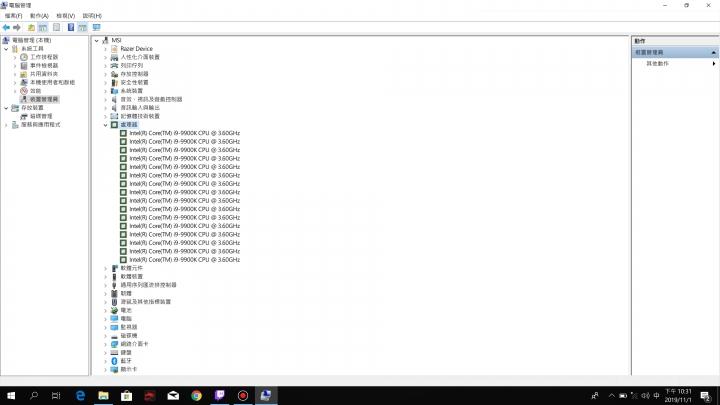
Task: Expand the 網路介面卡 category
Action: [x=105, y=344]
